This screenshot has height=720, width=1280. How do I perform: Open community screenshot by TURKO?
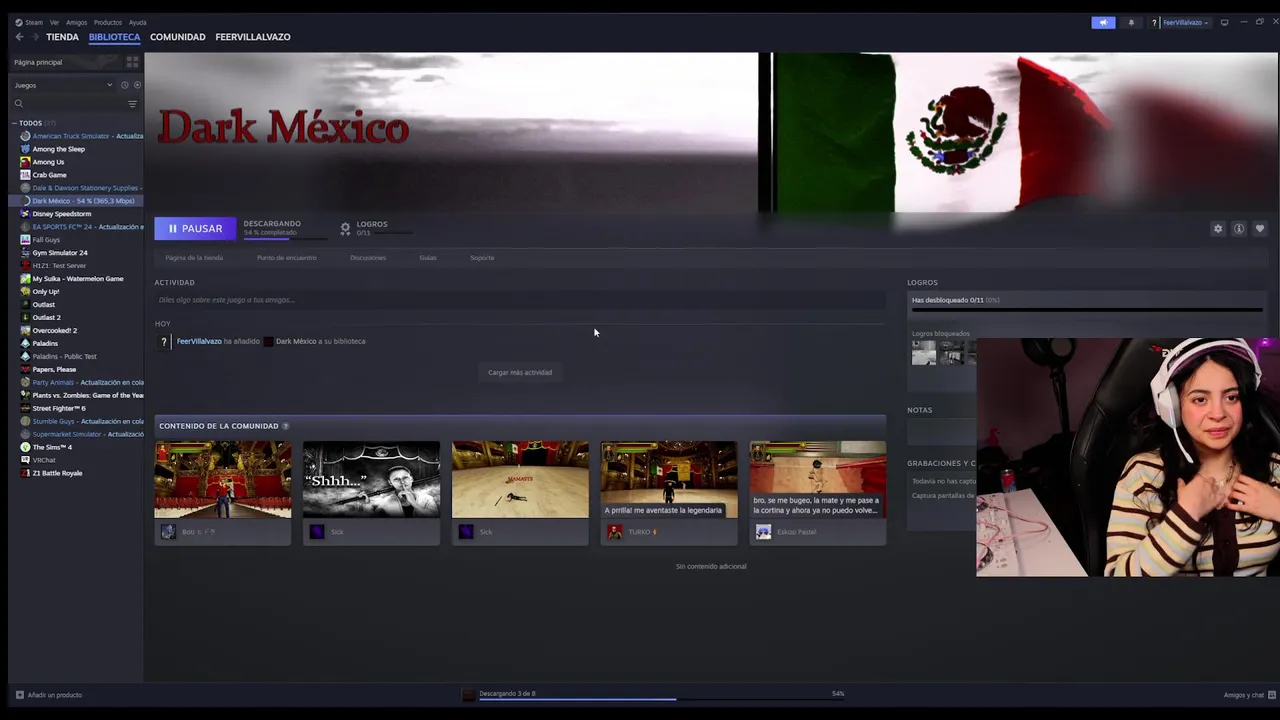coord(669,480)
